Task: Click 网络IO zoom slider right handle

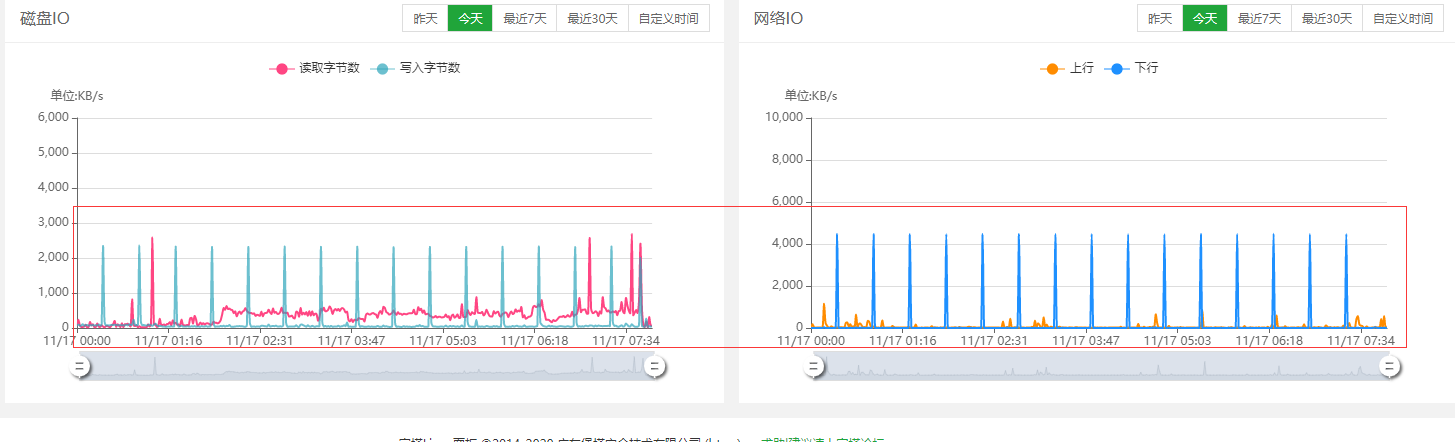Action: (x=1389, y=367)
